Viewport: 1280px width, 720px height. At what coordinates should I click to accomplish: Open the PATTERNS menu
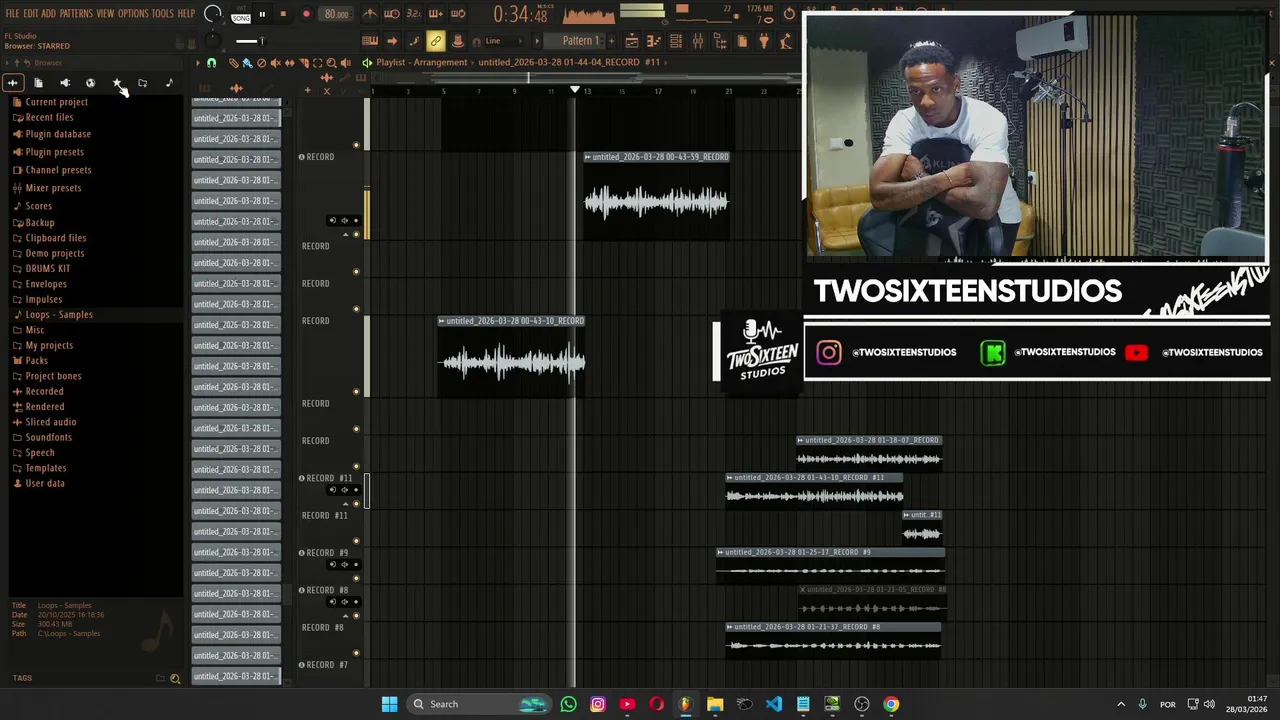click(x=76, y=14)
